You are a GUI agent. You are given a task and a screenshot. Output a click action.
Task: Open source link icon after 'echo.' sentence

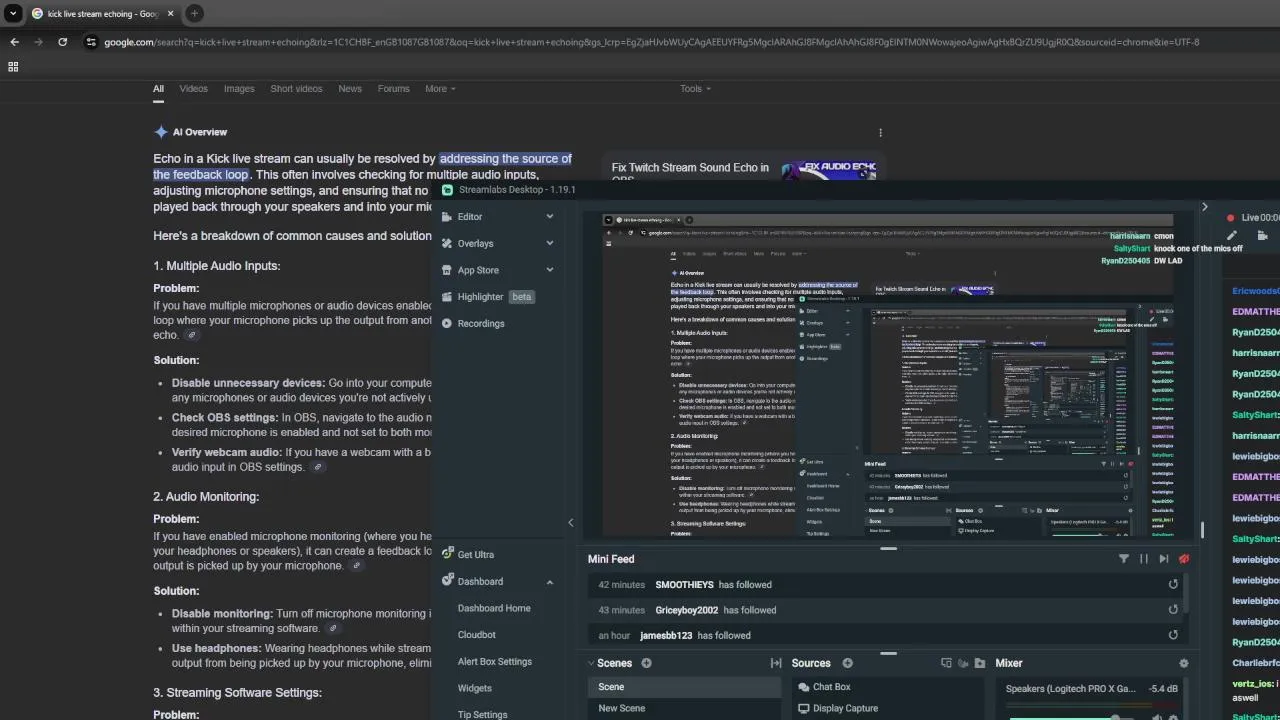coord(191,336)
